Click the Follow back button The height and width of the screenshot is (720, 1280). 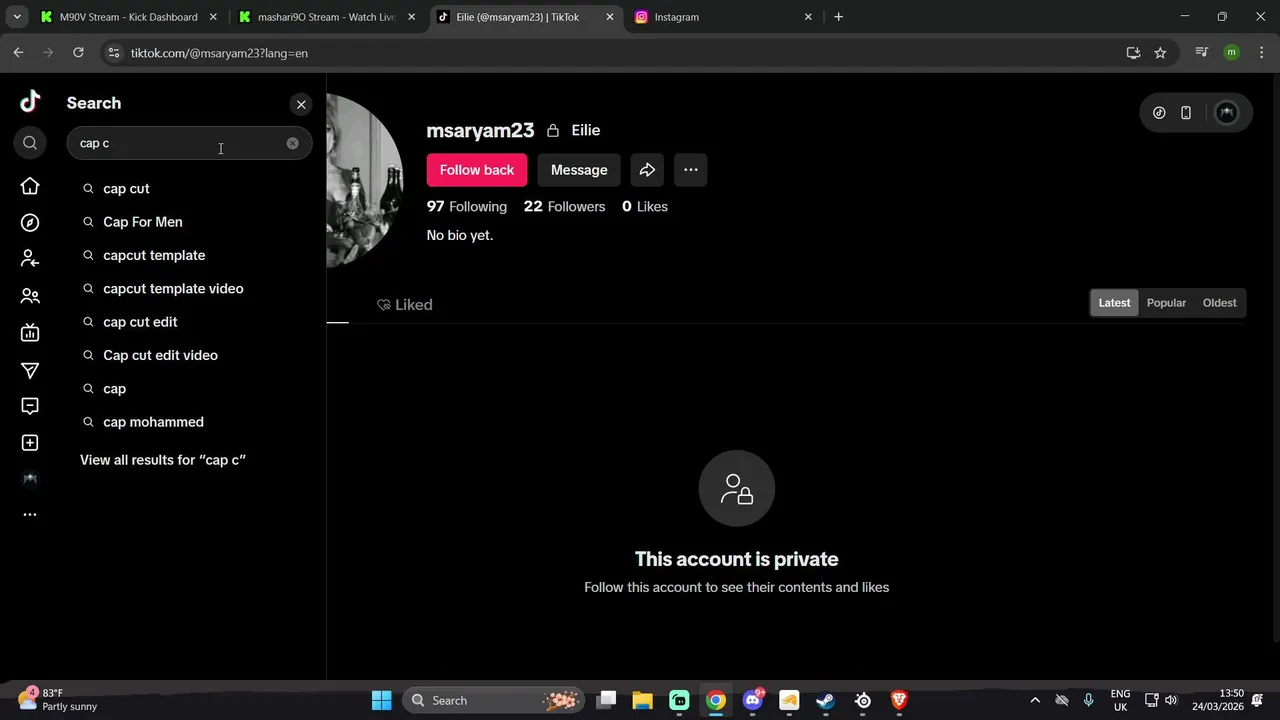point(477,170)
